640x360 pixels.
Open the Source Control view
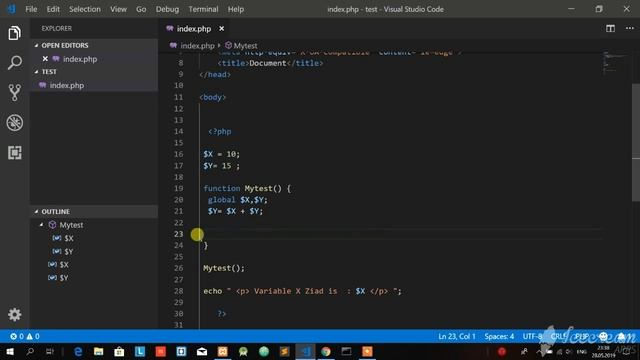click(x=15, y=93)
